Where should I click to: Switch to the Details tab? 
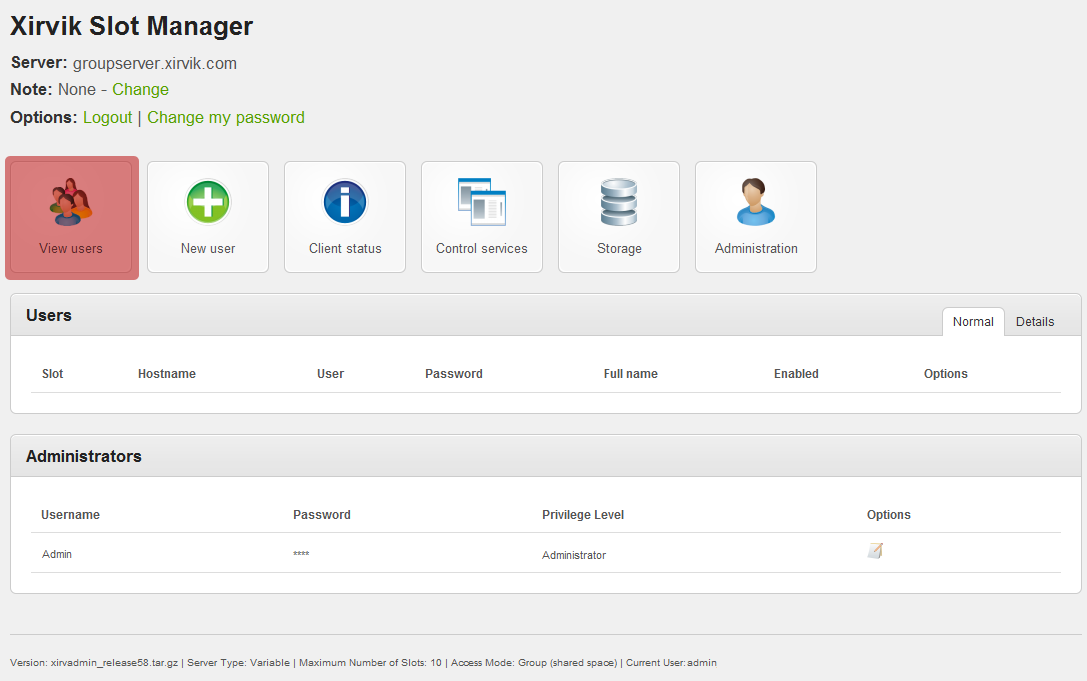[x=1035, y=322]
